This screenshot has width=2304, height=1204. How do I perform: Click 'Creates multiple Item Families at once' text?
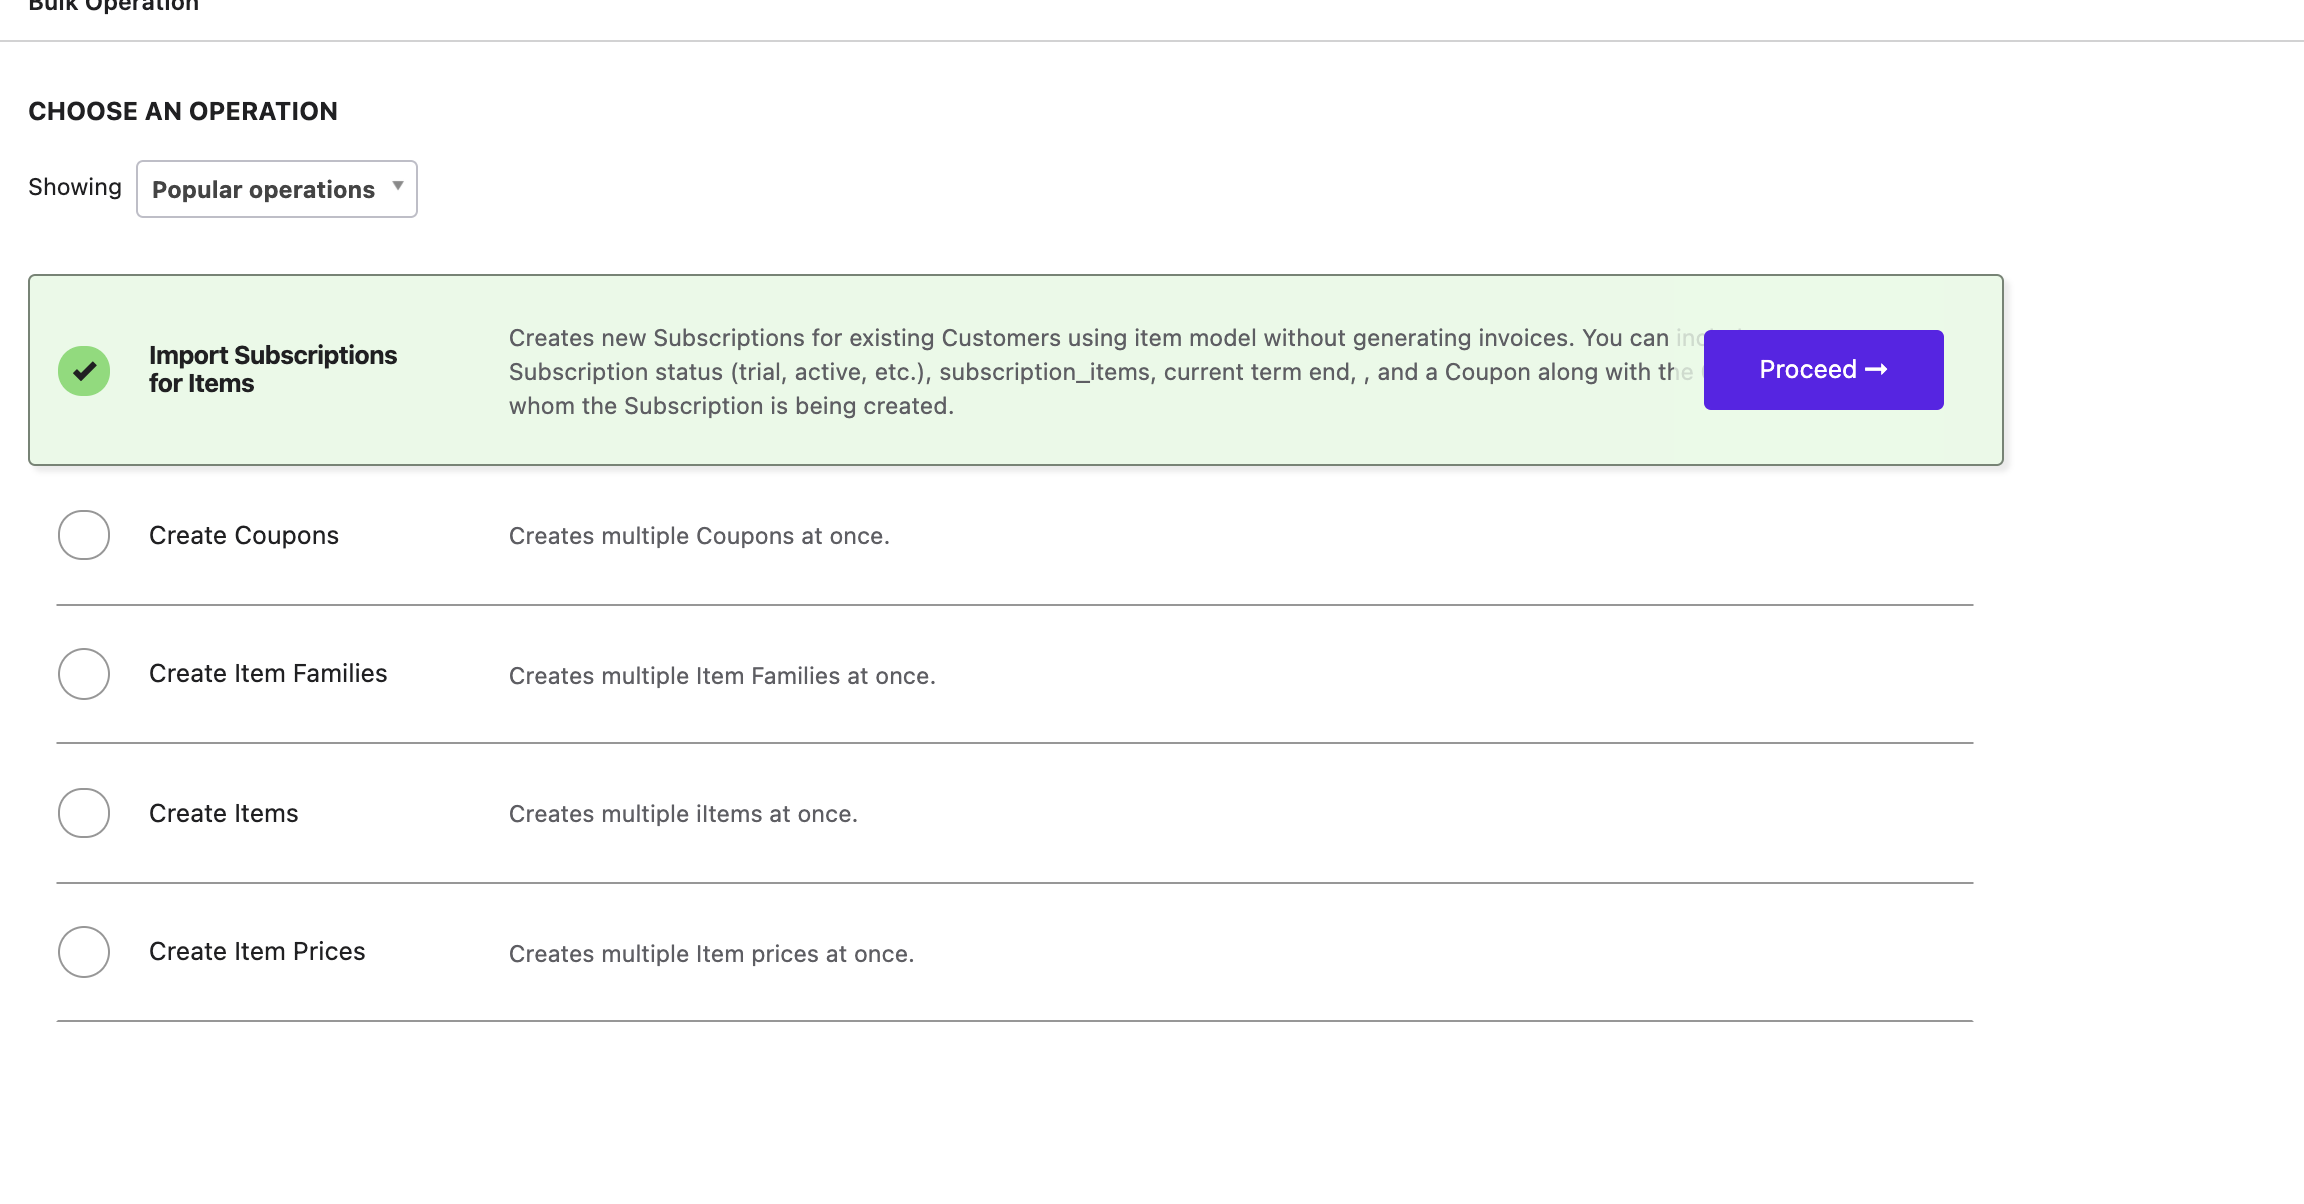click(x=722, y=677)
